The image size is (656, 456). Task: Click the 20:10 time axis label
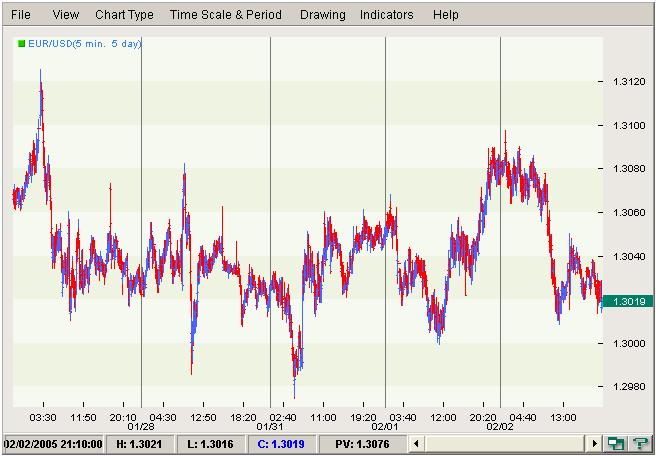[x=123, y=418]
